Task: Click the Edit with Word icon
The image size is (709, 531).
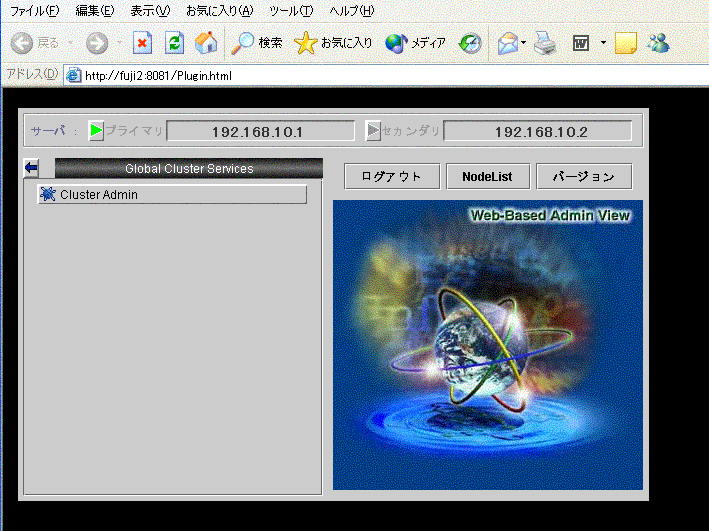Action: click(x=581, y=43)
